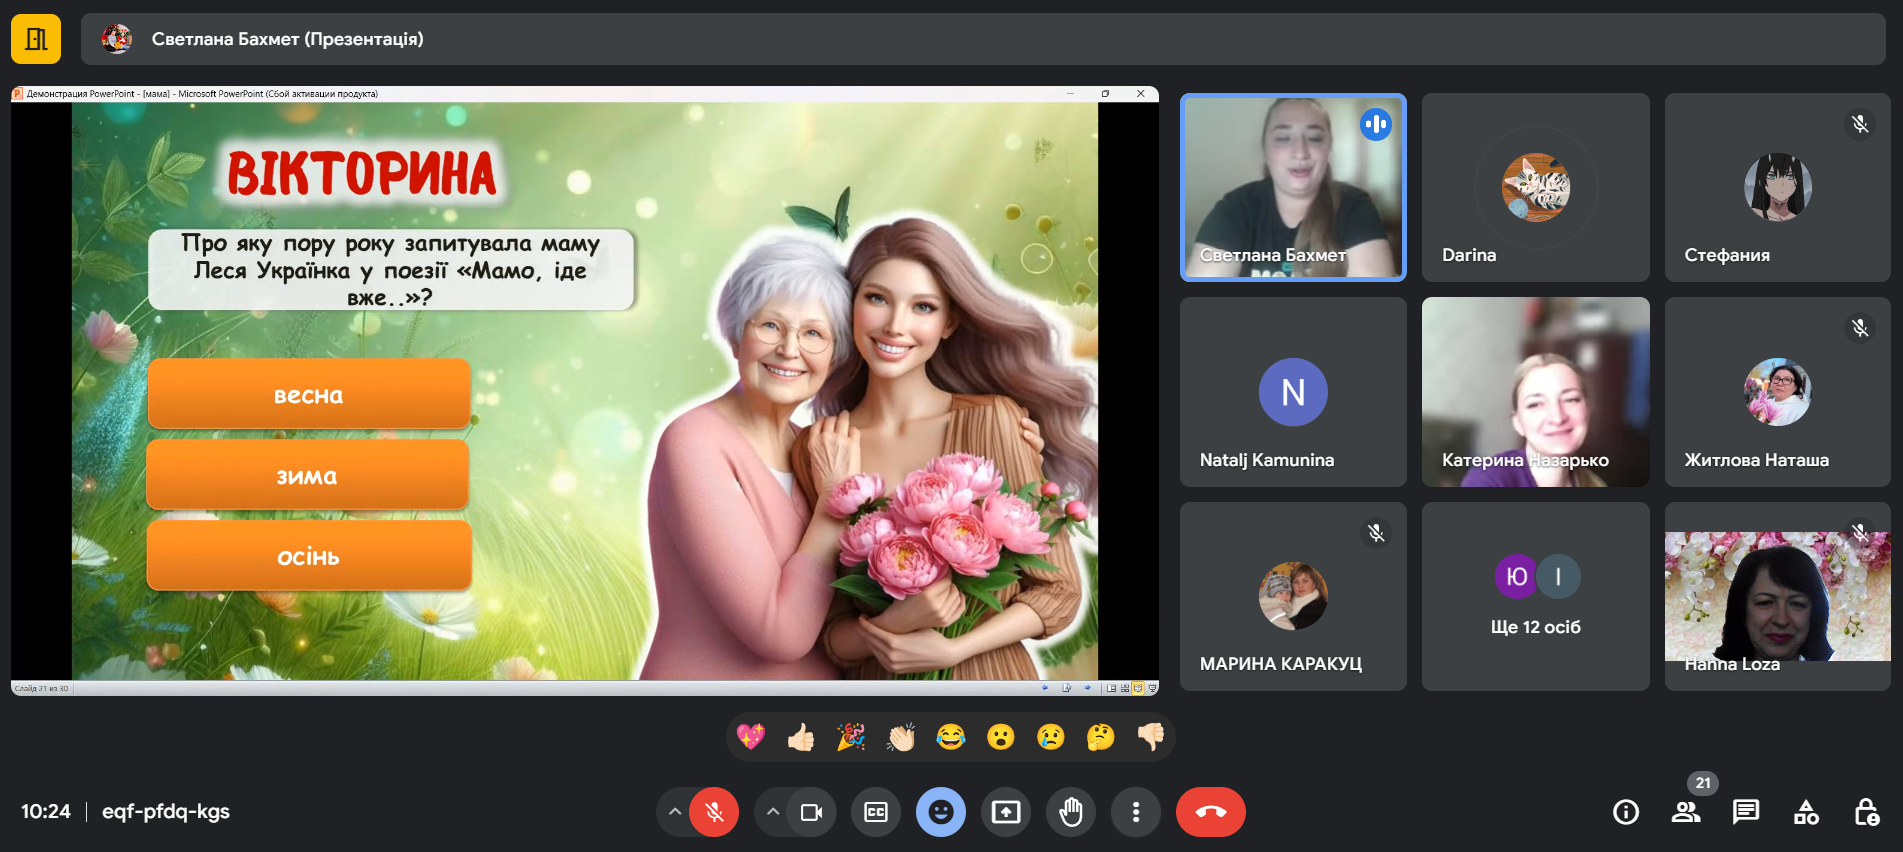
Task: Open more options three-dot menu
Action: 1136,812
